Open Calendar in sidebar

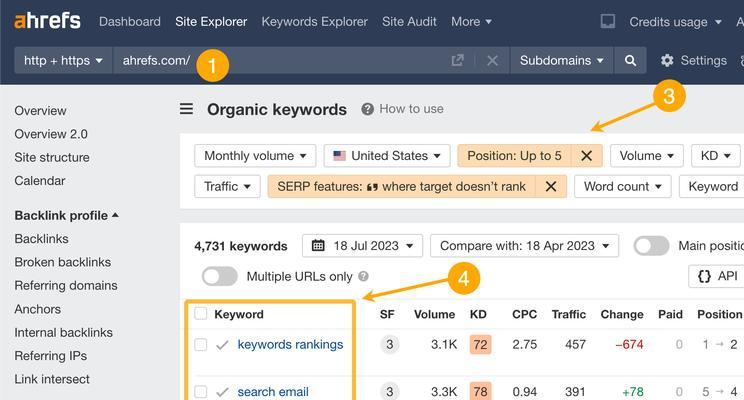tap(40, 181)
